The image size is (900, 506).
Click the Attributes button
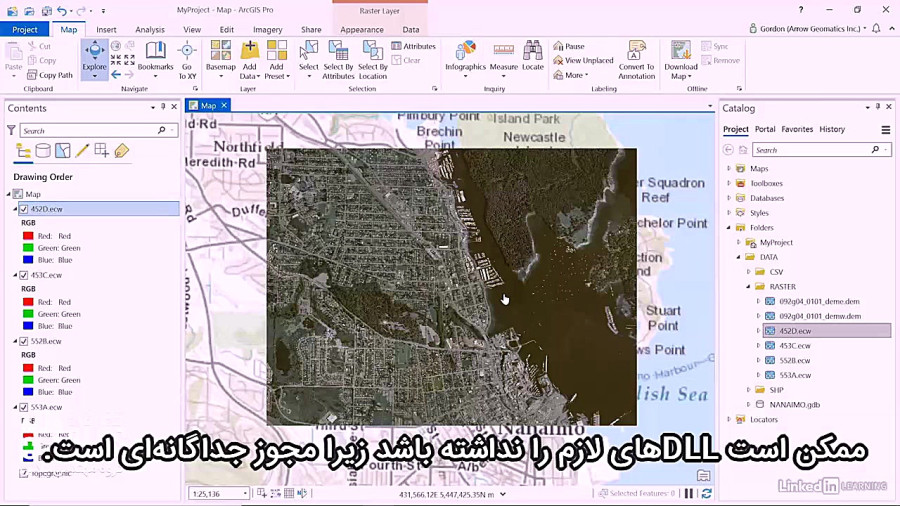(414, 46)
